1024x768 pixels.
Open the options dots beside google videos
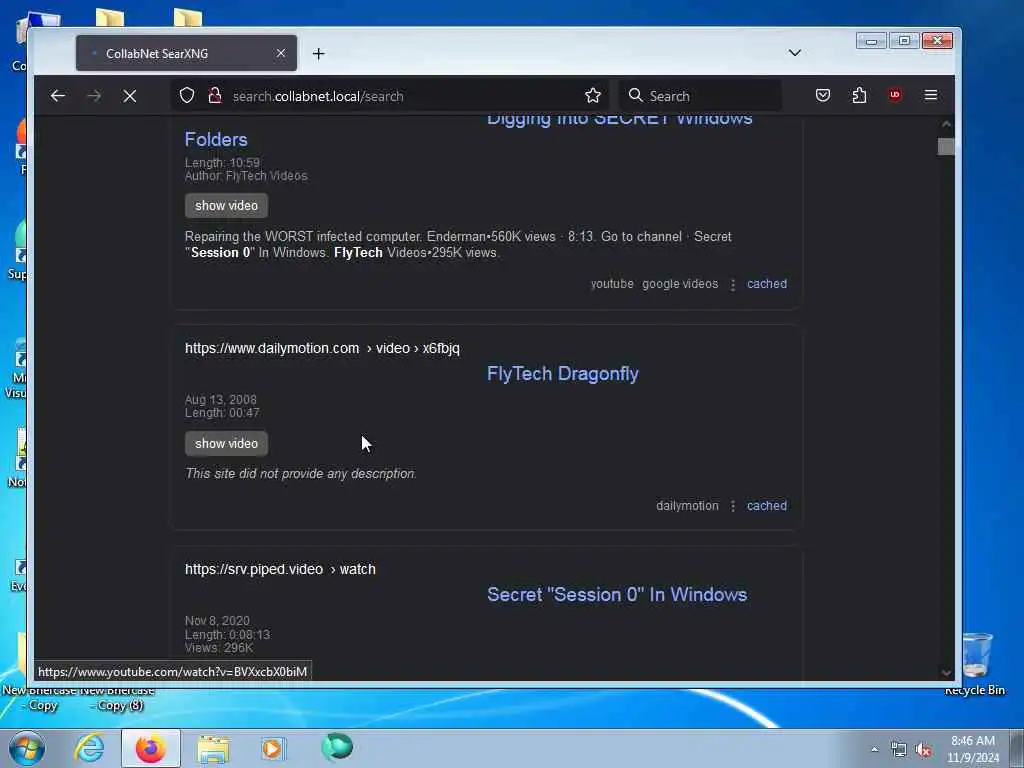(733, 285)
